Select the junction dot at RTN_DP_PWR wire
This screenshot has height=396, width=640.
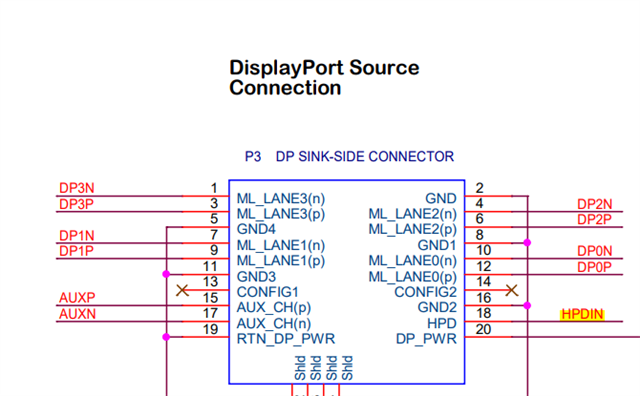(x=166, y=337)
